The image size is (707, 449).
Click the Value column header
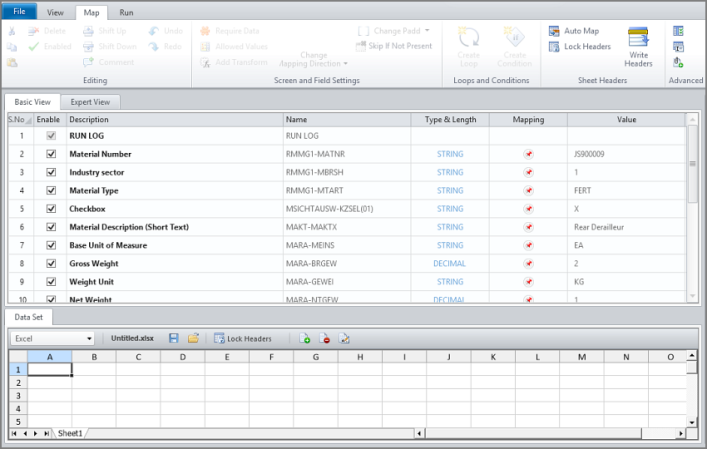(626, 119)
